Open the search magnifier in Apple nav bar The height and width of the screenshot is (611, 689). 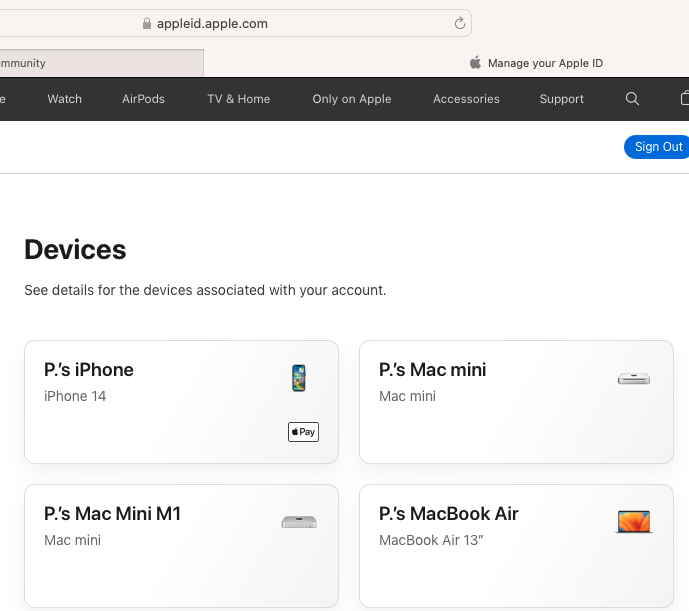pyautogui.click(x=632, y=98)
